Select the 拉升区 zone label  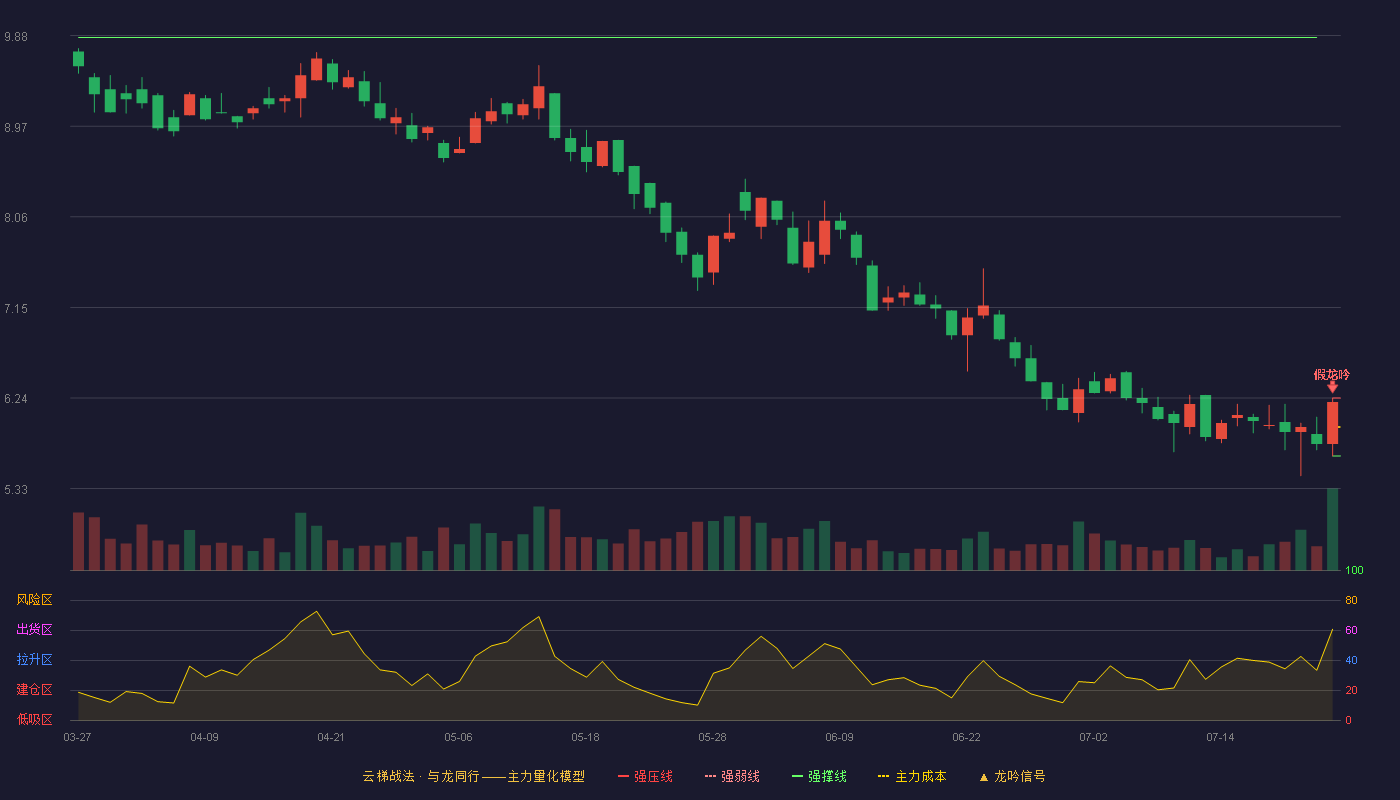pos(34,660)
